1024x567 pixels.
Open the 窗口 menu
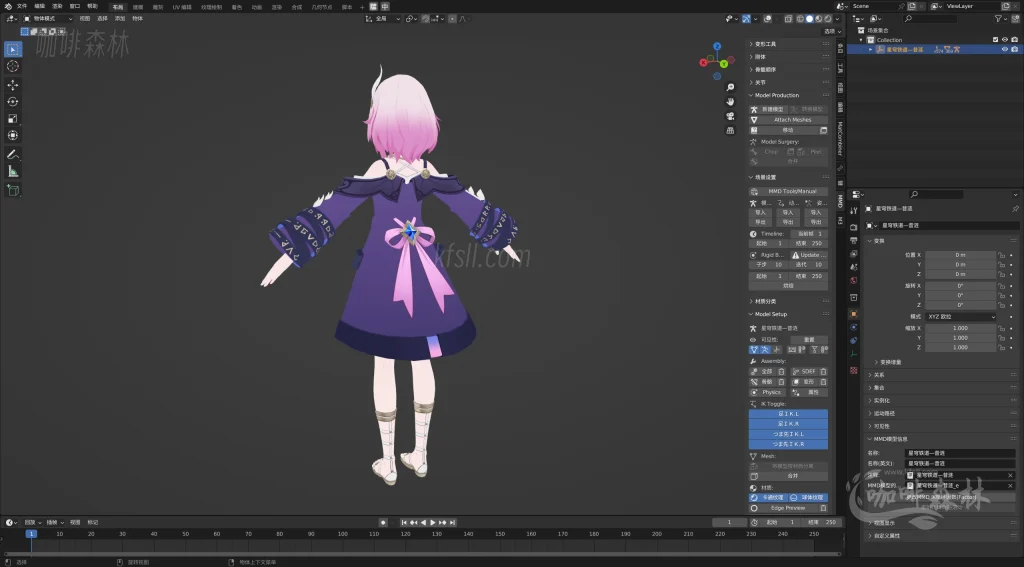[74, 7]
